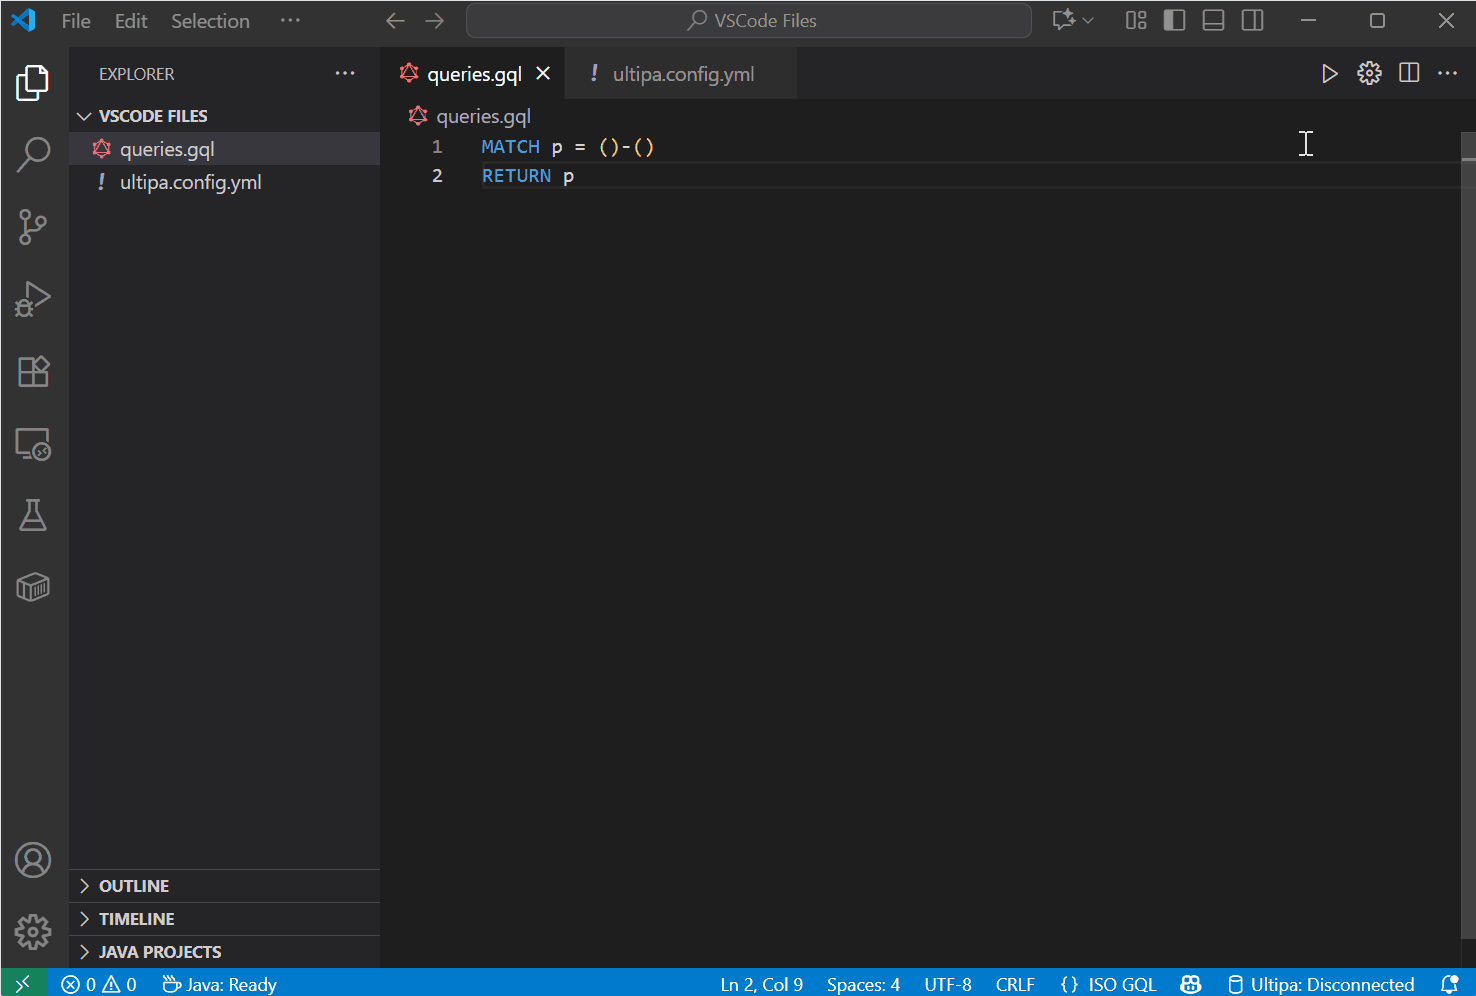The image size is (1476, 996).
Task: Click the Accounts icon
Action: click(x=33, y=860)
